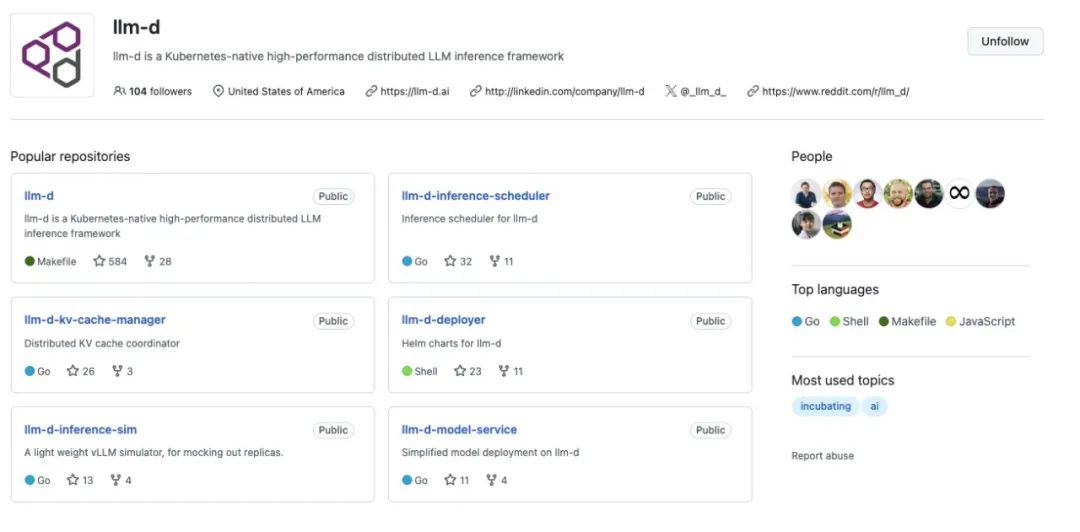The width and height of the screenshot is (1080, 532).
Task: Visit the https://llm-d.ai website link
Action: point(415,91)
